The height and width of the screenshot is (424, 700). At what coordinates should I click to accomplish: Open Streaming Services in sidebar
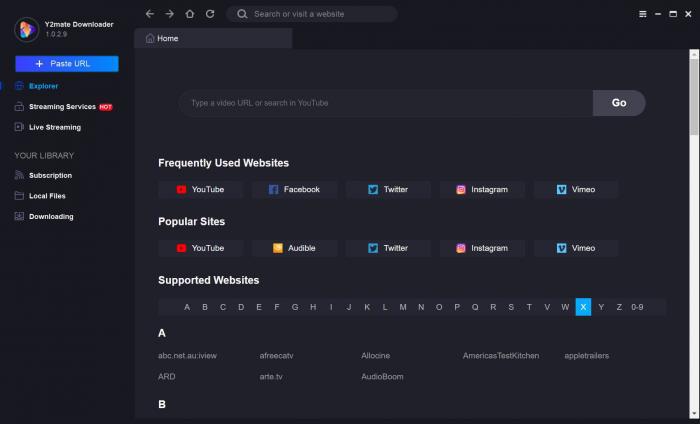(62, 107)
